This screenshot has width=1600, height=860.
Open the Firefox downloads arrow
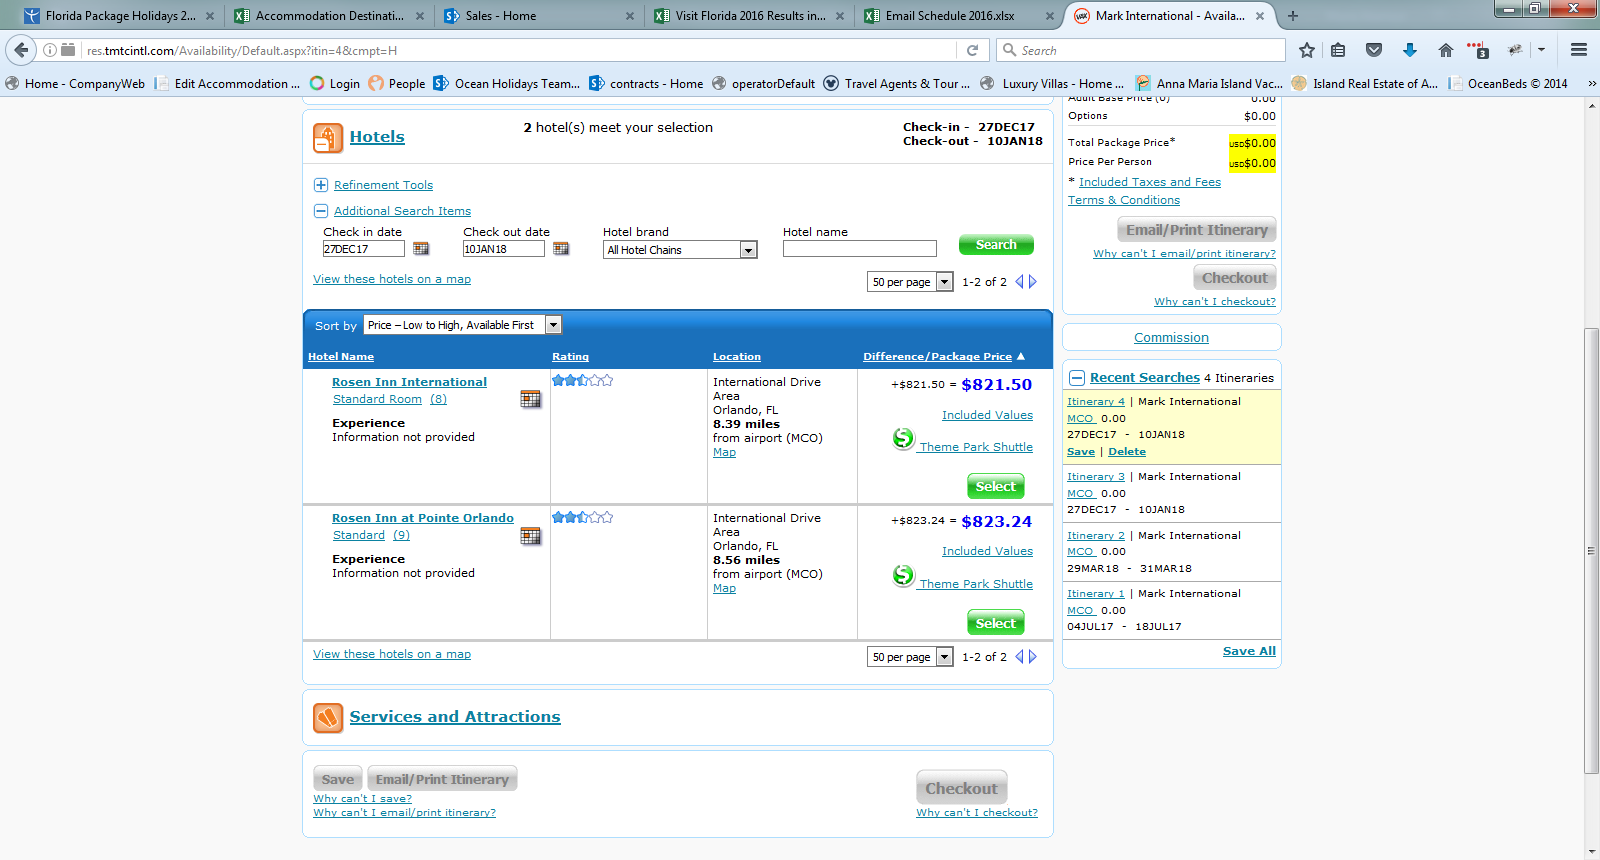click(x=1410, y=50)
